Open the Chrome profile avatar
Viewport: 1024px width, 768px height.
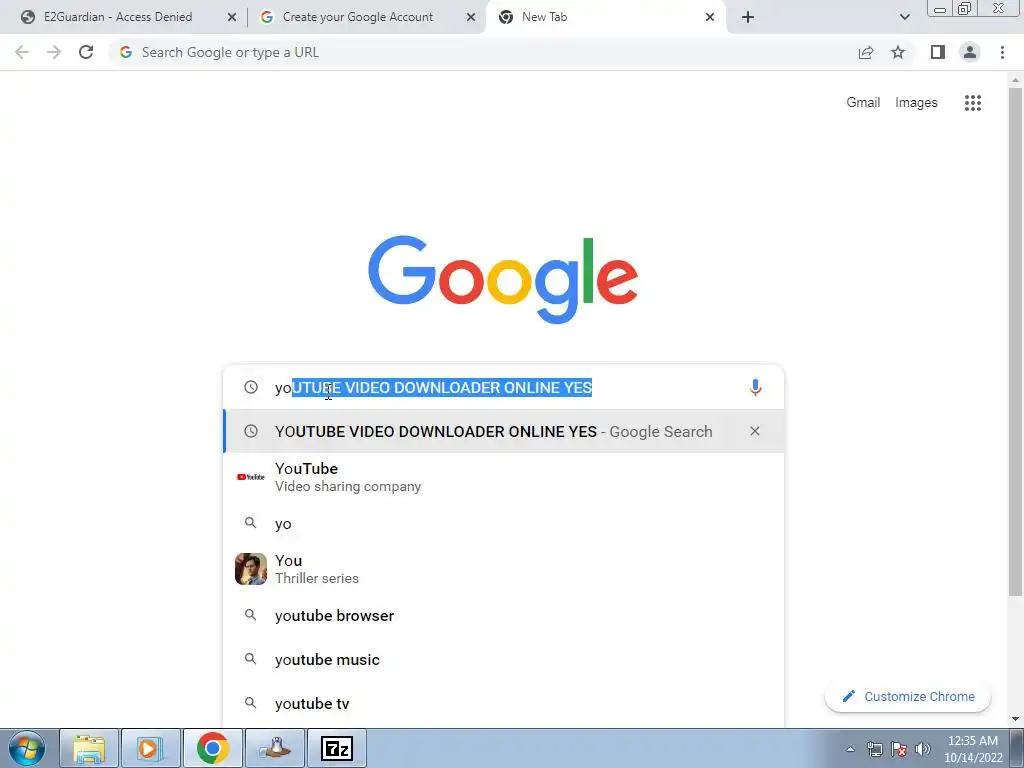point(970,52)
